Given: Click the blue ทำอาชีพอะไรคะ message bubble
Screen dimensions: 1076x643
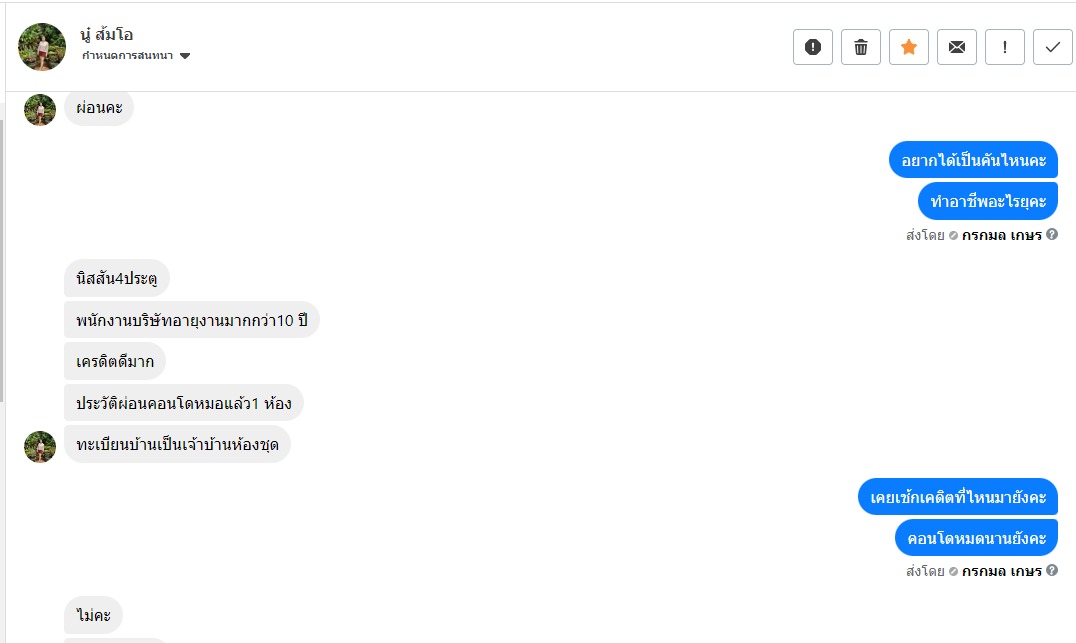Looking at the screenshot, I should click(987, 202).
